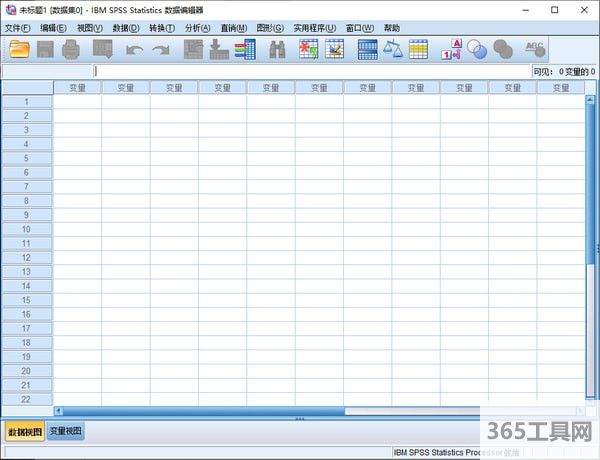Click the Undo arrow icon
The image size is (600, 460).
[134, 50]
